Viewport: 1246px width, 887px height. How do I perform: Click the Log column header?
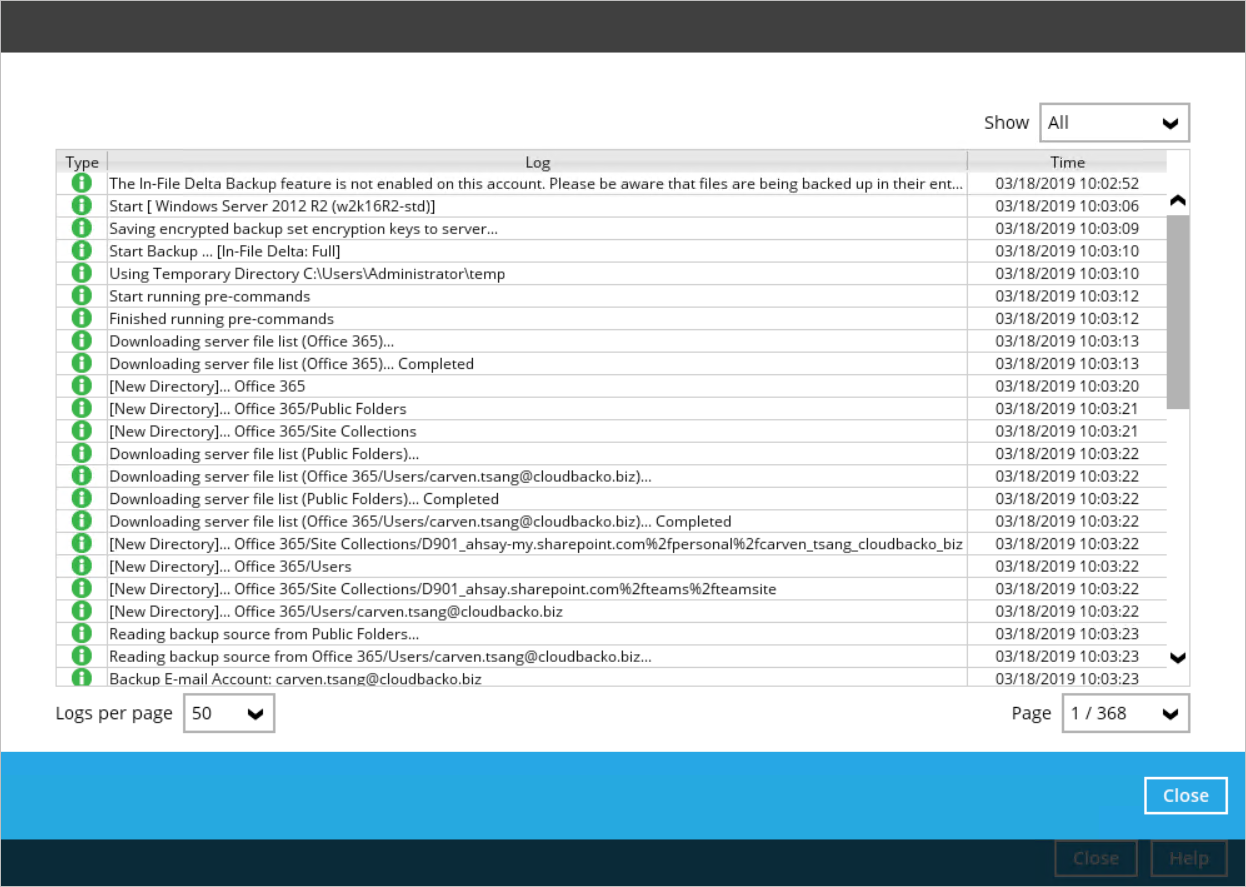pos(537,162)
